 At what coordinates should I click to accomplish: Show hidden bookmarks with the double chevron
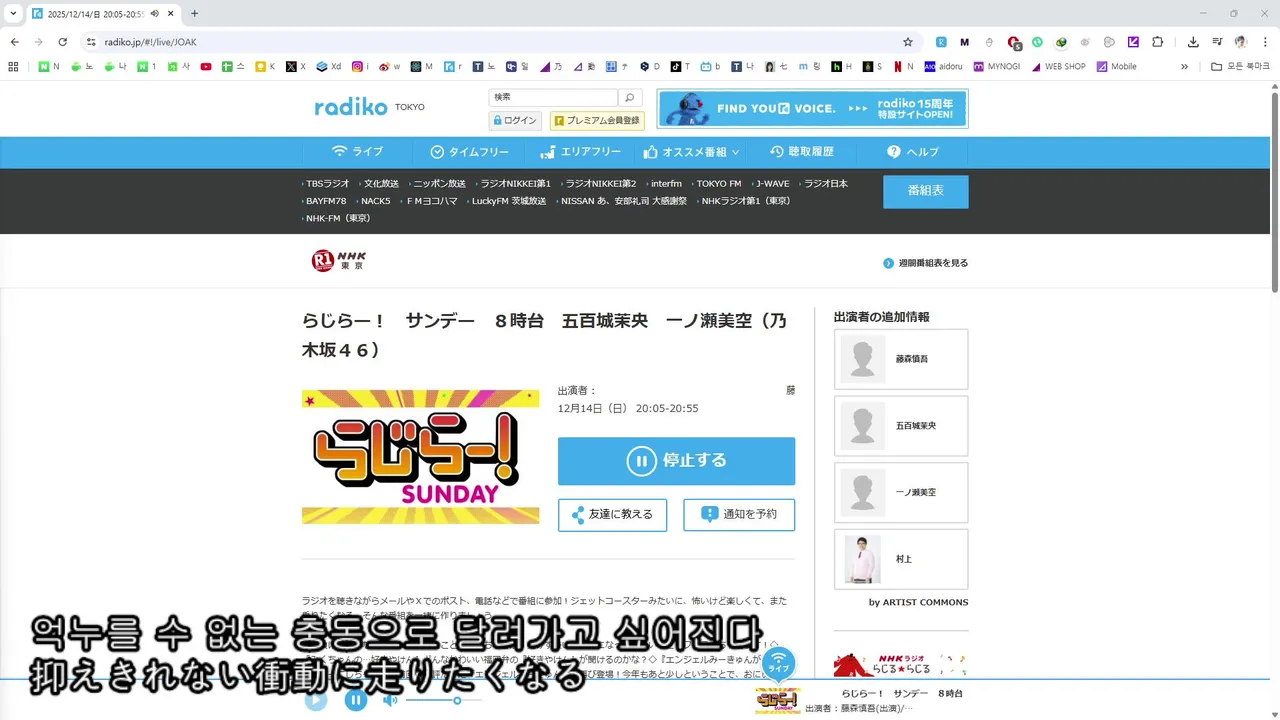click(x=1185, y=67)
